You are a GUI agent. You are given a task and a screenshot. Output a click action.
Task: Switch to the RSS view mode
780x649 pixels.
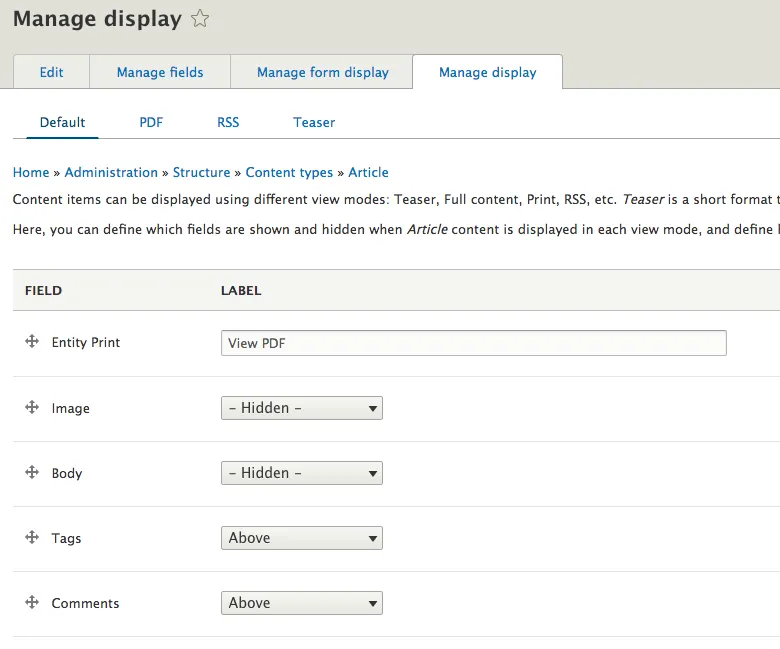pyautogui.click(x=228, y=122)
